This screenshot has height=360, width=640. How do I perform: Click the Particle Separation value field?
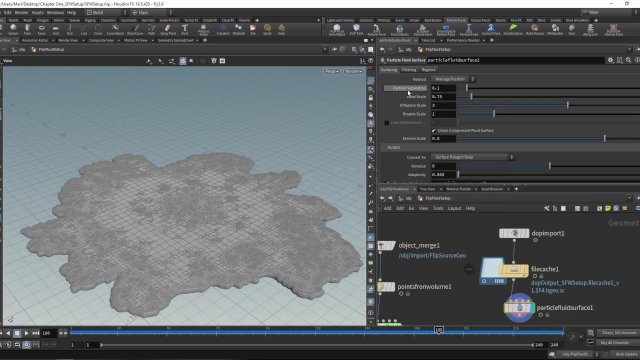point(444,88)
